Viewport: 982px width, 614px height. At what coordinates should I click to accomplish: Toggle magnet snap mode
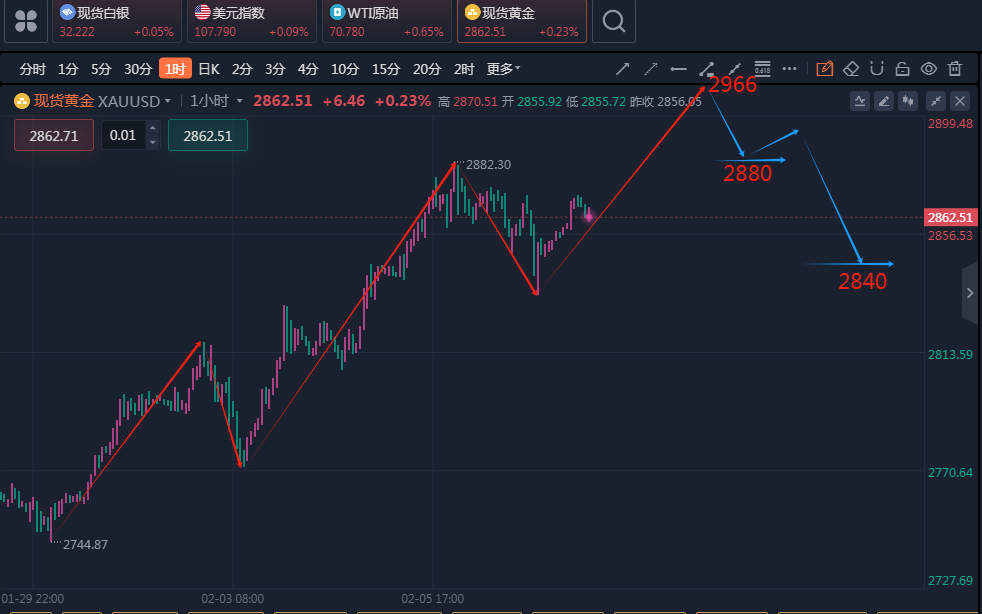click(x=877, y=69)
